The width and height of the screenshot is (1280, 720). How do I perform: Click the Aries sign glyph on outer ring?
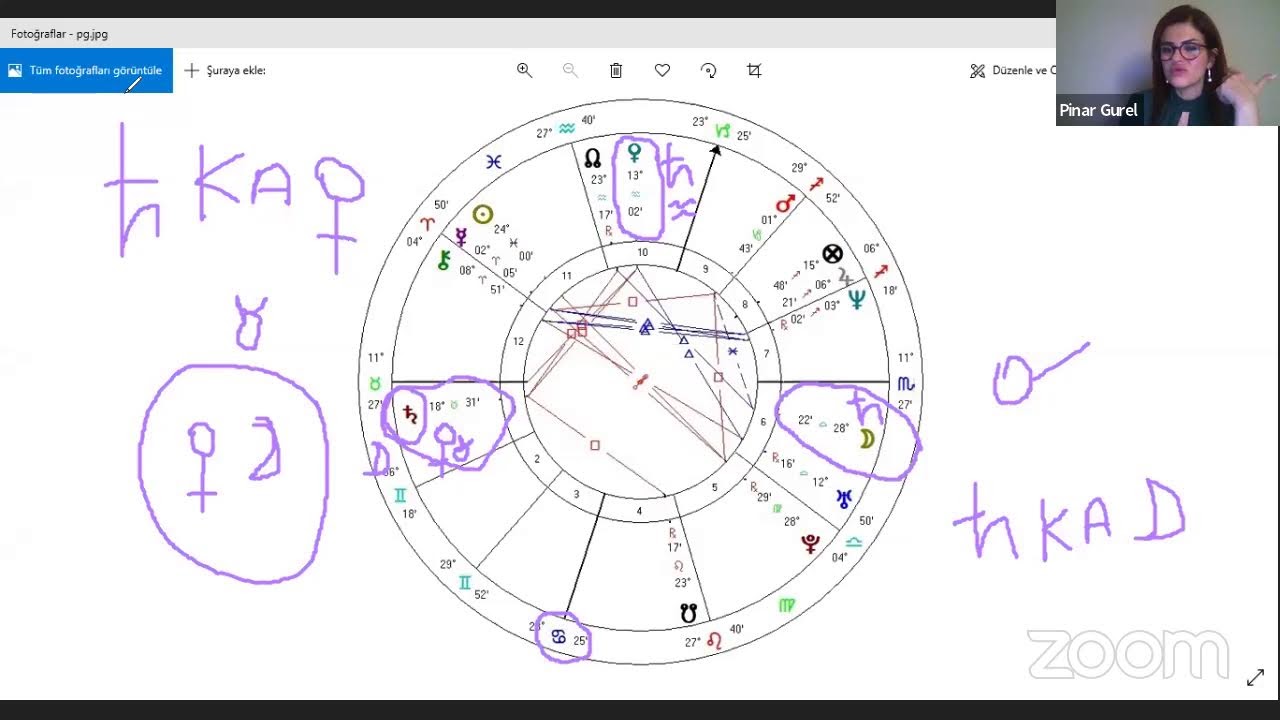click(429, 225)
